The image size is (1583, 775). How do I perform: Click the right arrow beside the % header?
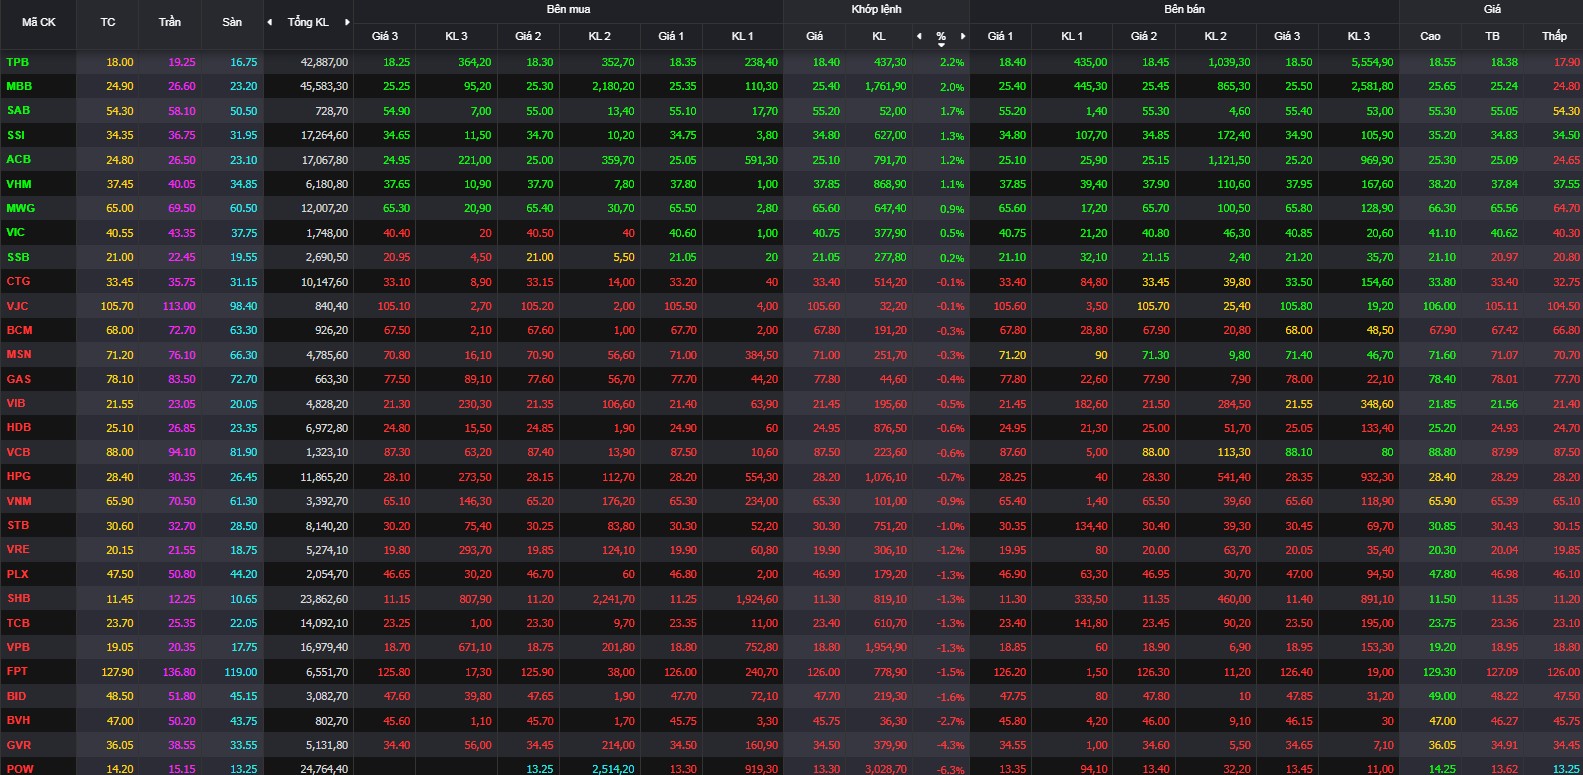[963, 36]
